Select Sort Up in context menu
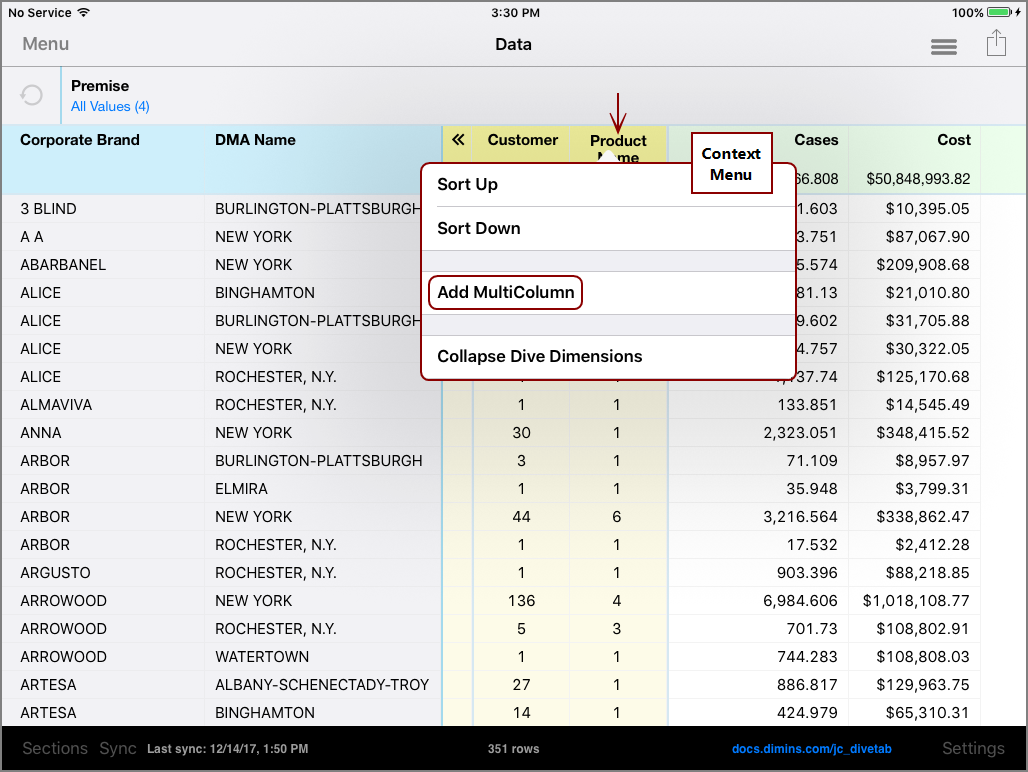The image size is (1028, 772). 467,185
